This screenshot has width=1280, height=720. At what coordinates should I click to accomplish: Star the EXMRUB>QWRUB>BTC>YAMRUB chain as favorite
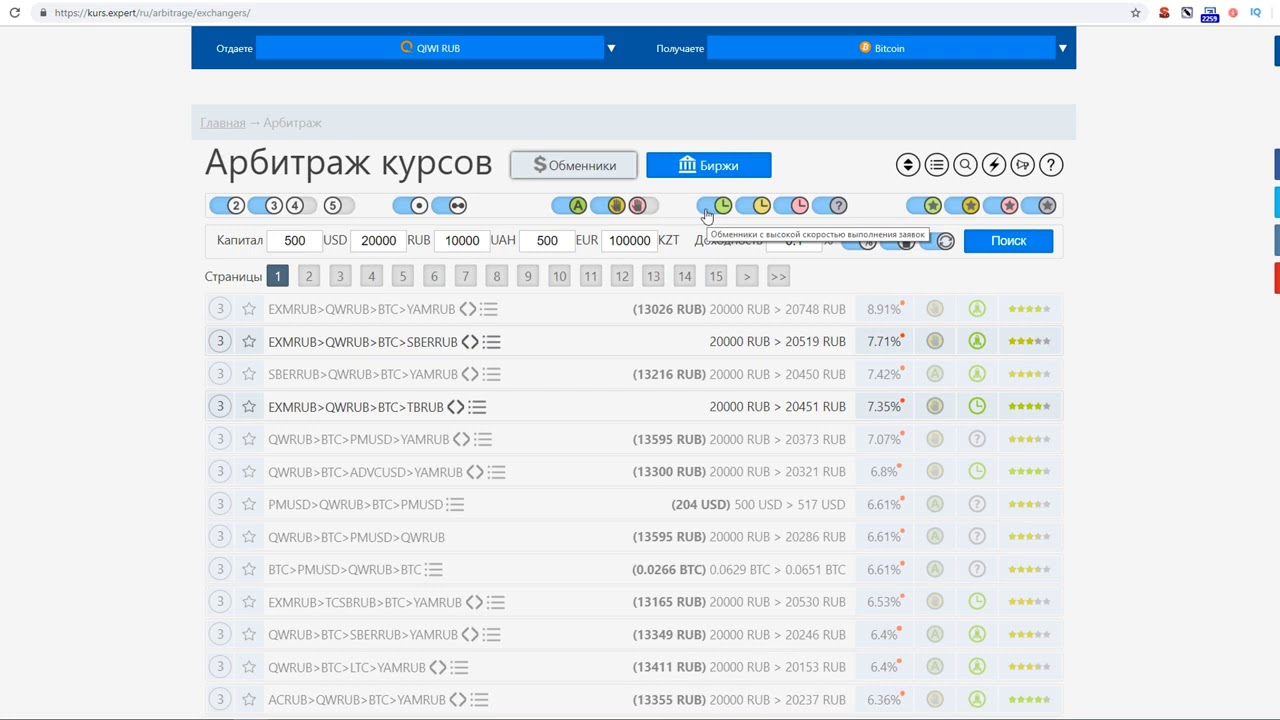pyautogui.click(x=249, y=309)
